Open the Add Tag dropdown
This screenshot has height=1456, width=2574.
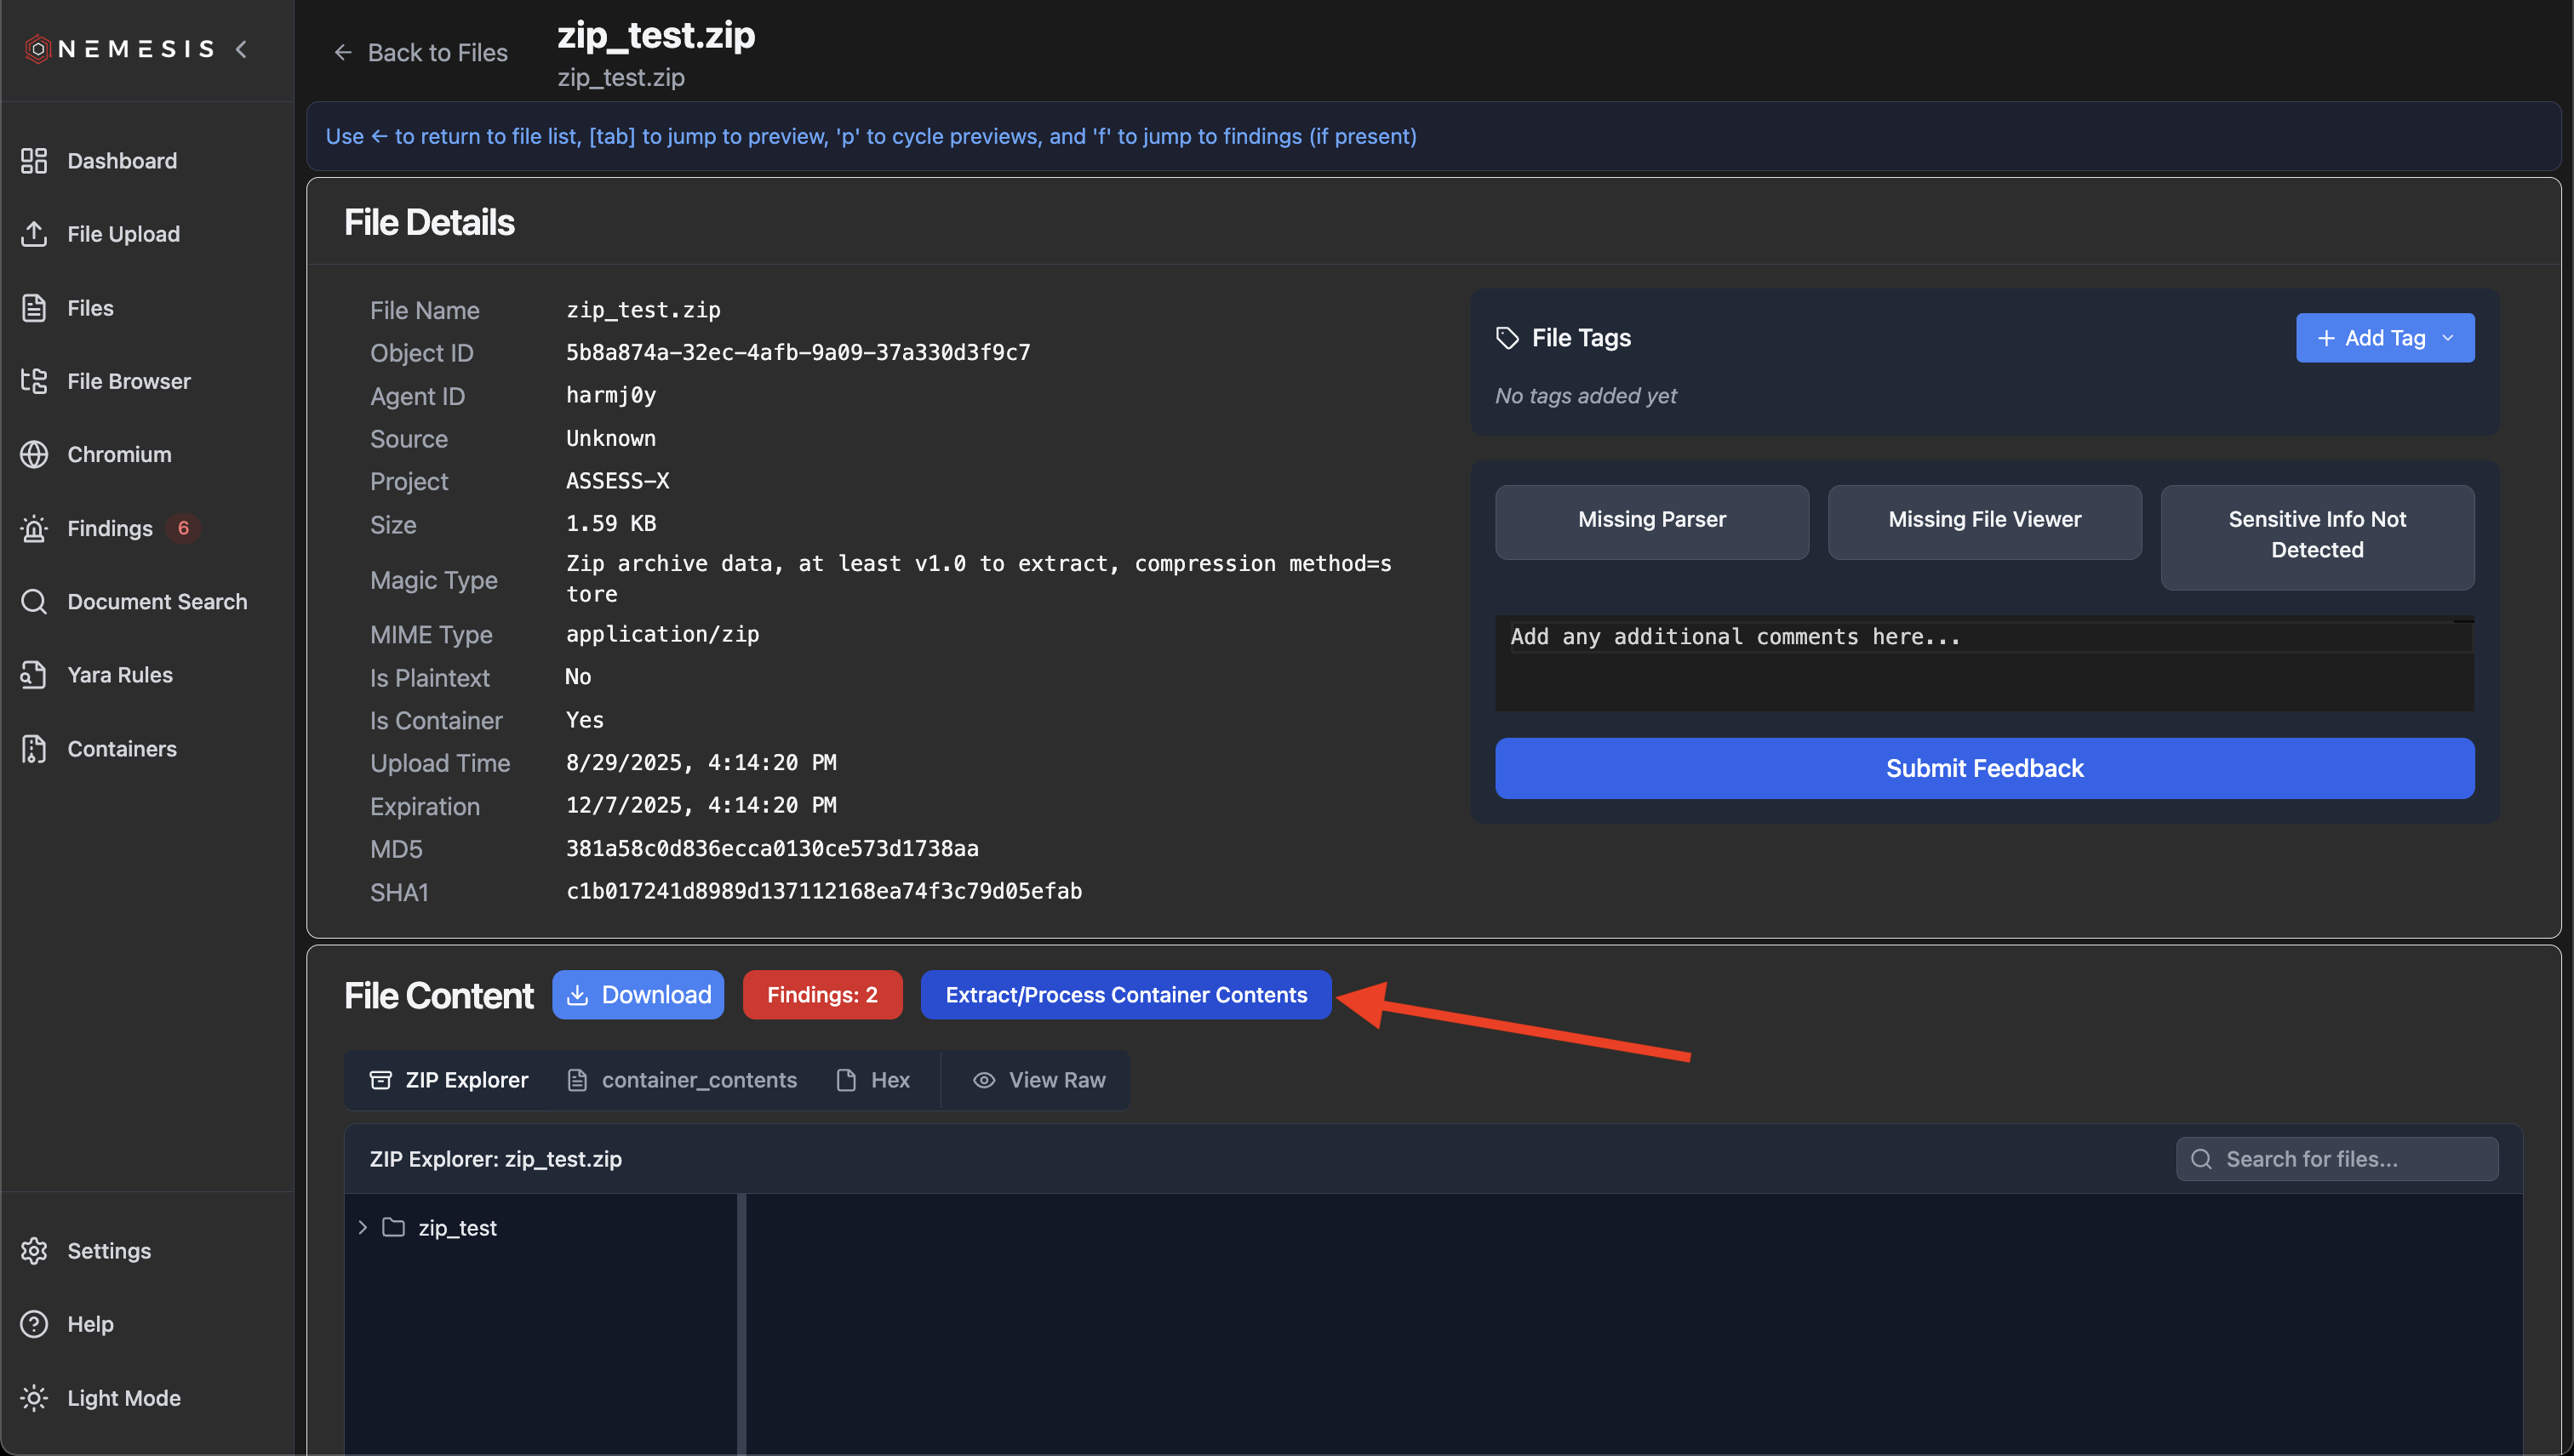pos(2384,338)
